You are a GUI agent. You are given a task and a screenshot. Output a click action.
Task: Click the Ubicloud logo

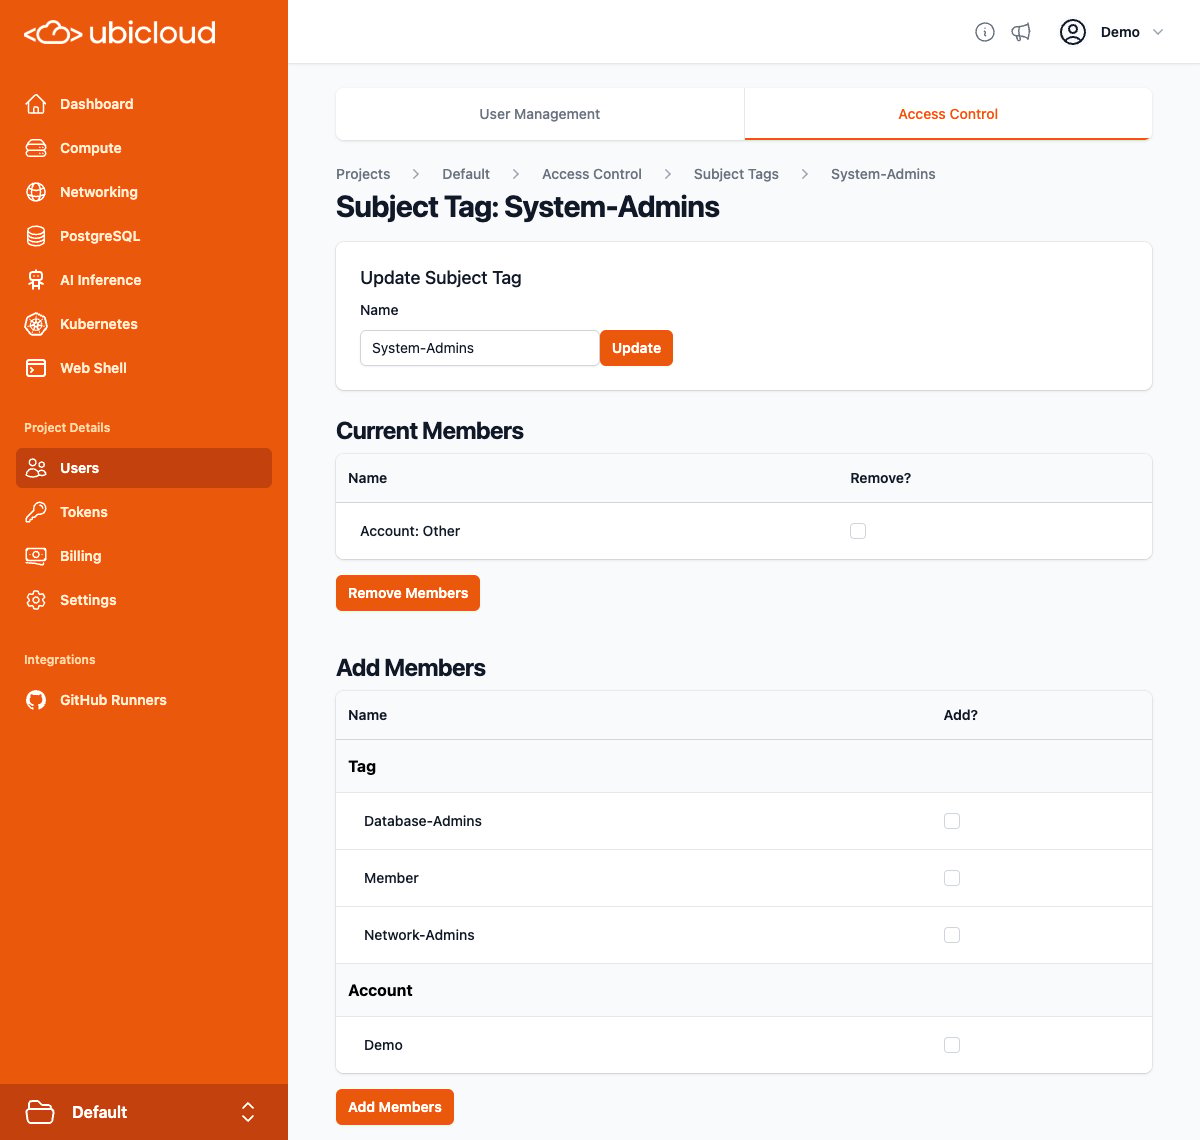tap(120, 33)
